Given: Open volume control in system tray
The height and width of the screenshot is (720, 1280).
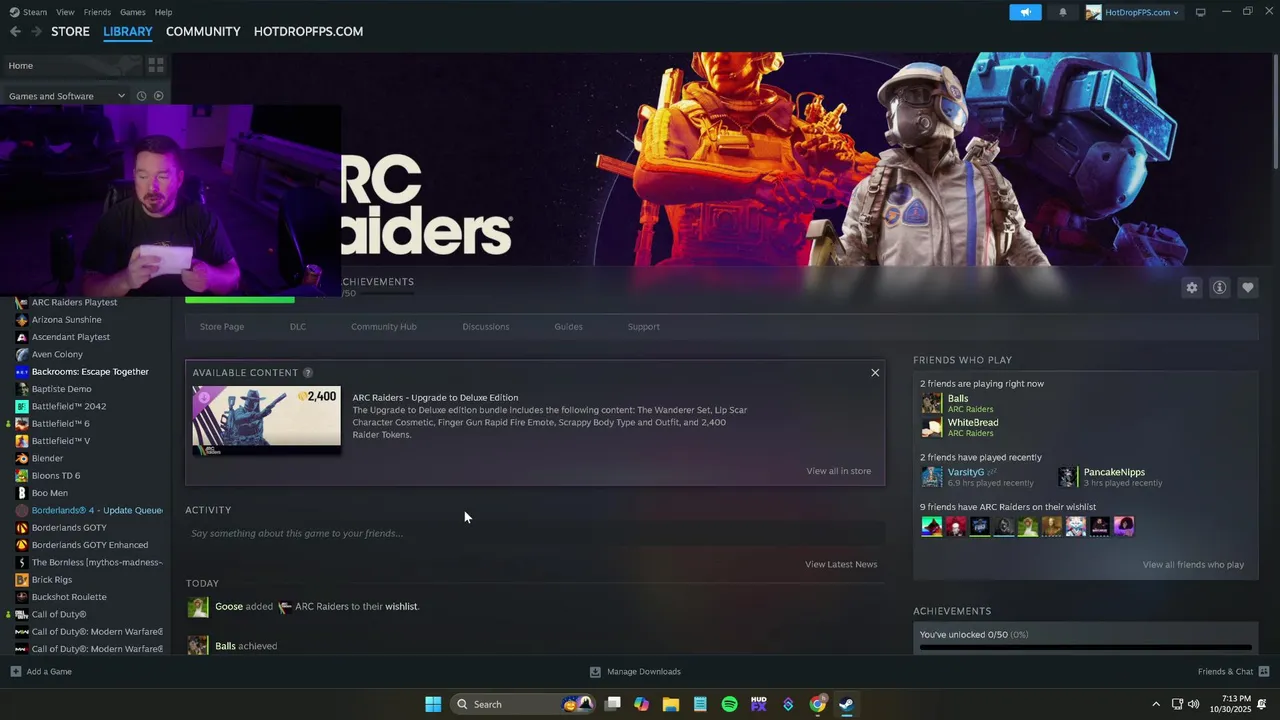Looking at the screenshot, I should (1193, 704).
